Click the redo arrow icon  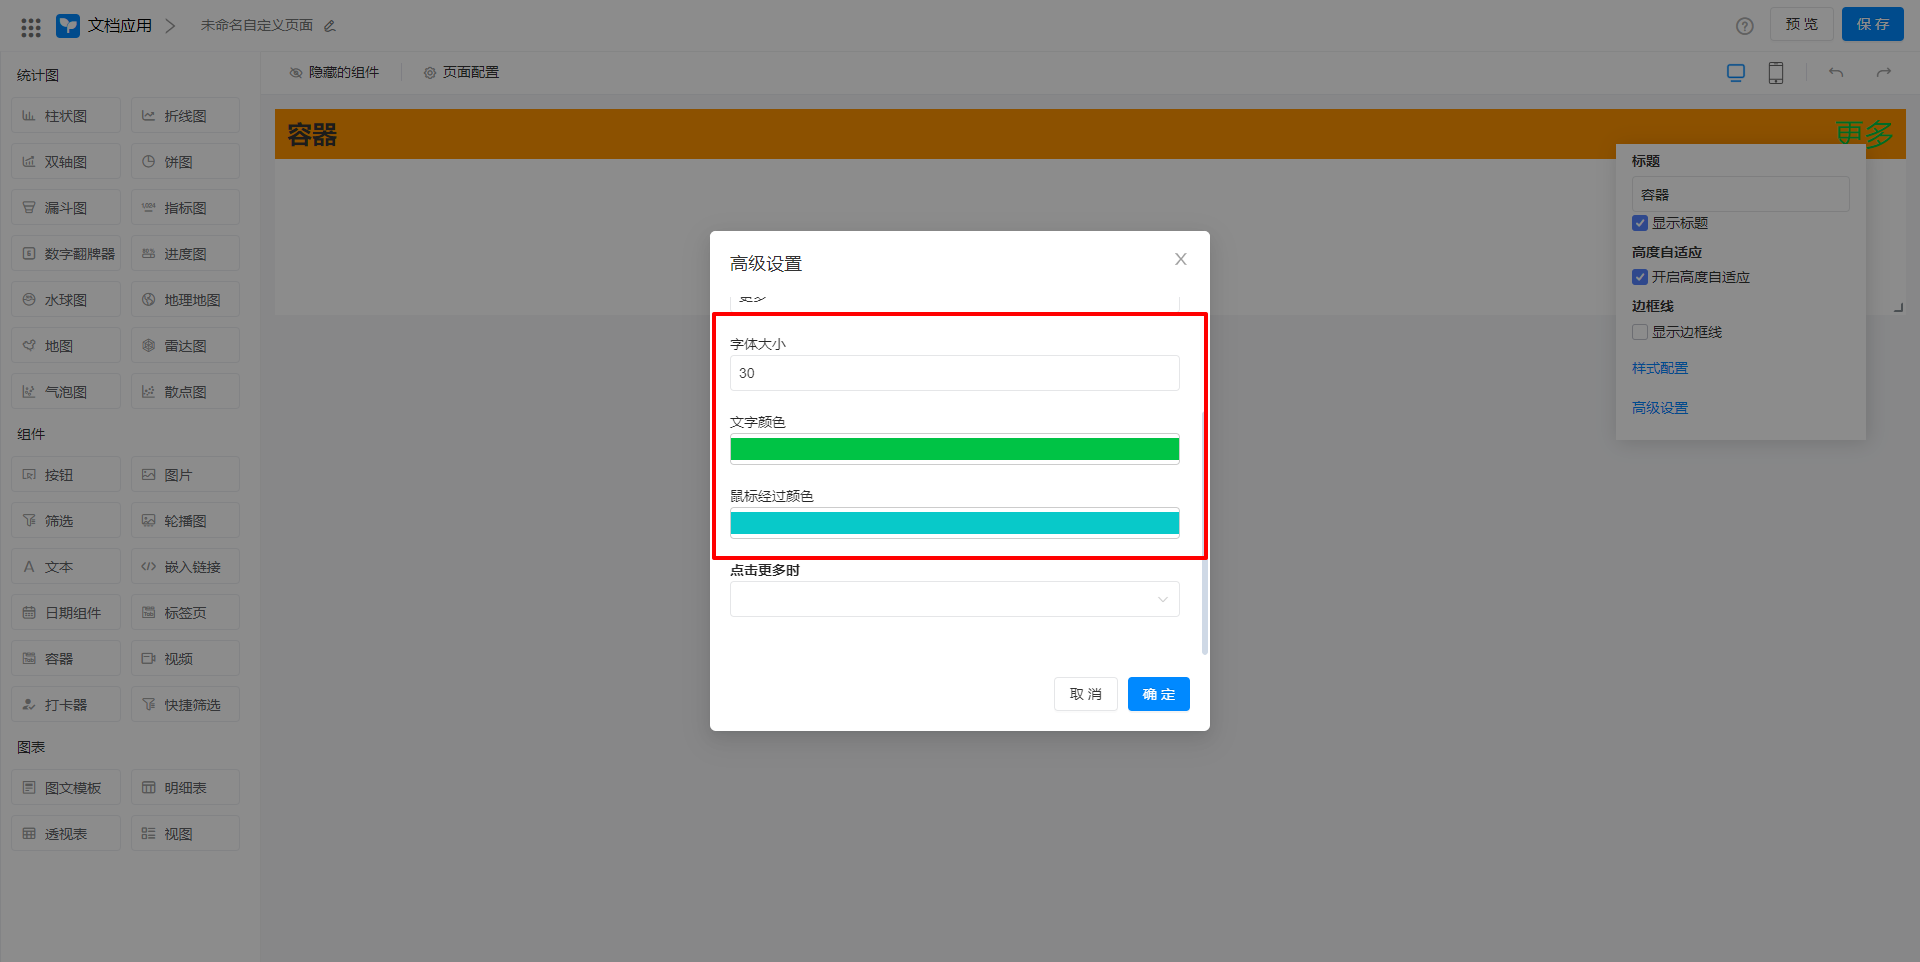1883,73
